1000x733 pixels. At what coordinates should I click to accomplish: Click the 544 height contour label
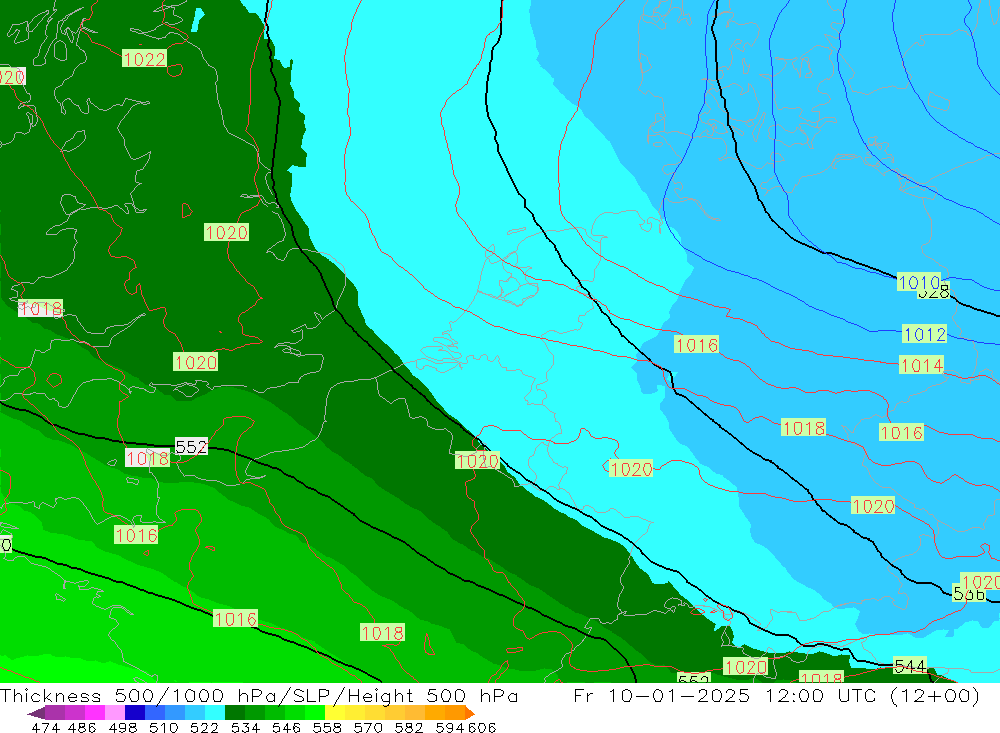point(910,667)
